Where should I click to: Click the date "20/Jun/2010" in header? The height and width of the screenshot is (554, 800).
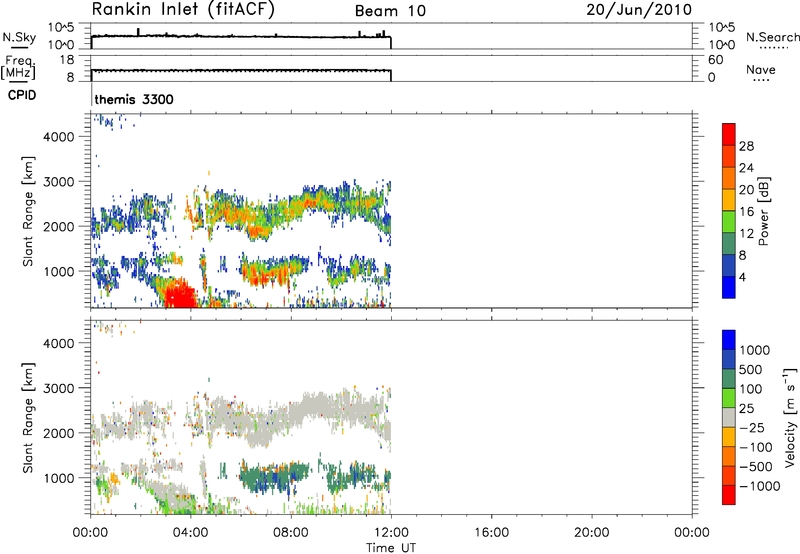(x=639, y=10)
